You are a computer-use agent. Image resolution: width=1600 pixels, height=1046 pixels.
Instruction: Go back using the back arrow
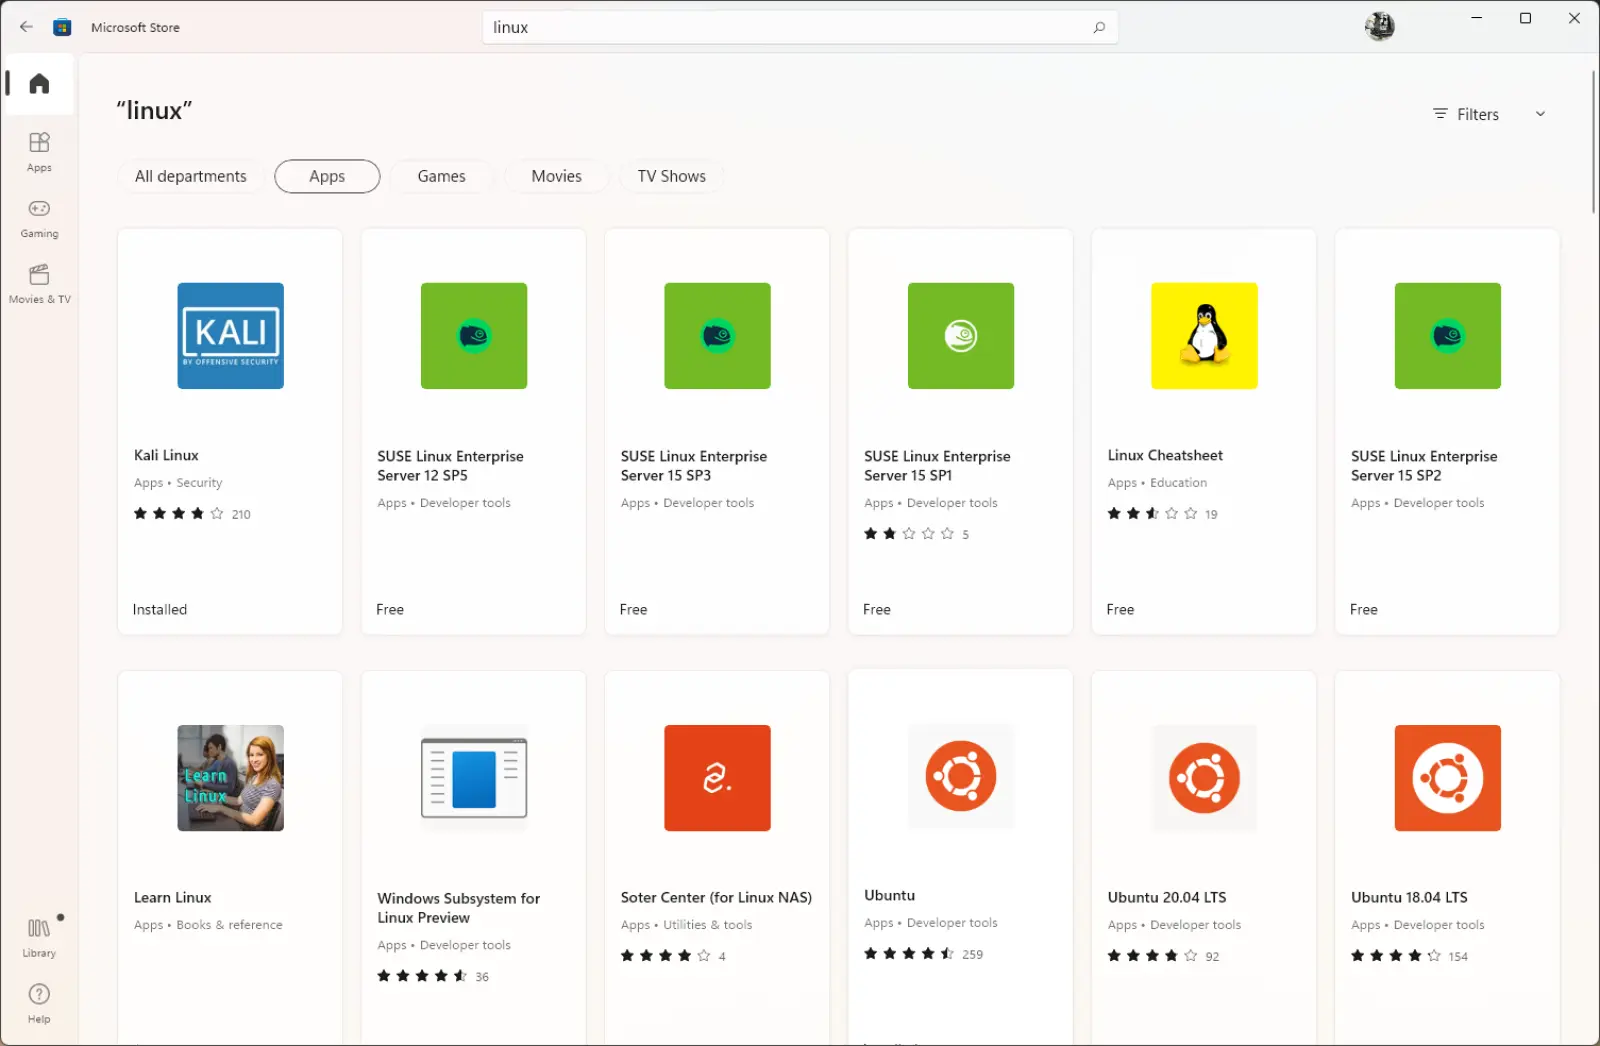[27, 27]
